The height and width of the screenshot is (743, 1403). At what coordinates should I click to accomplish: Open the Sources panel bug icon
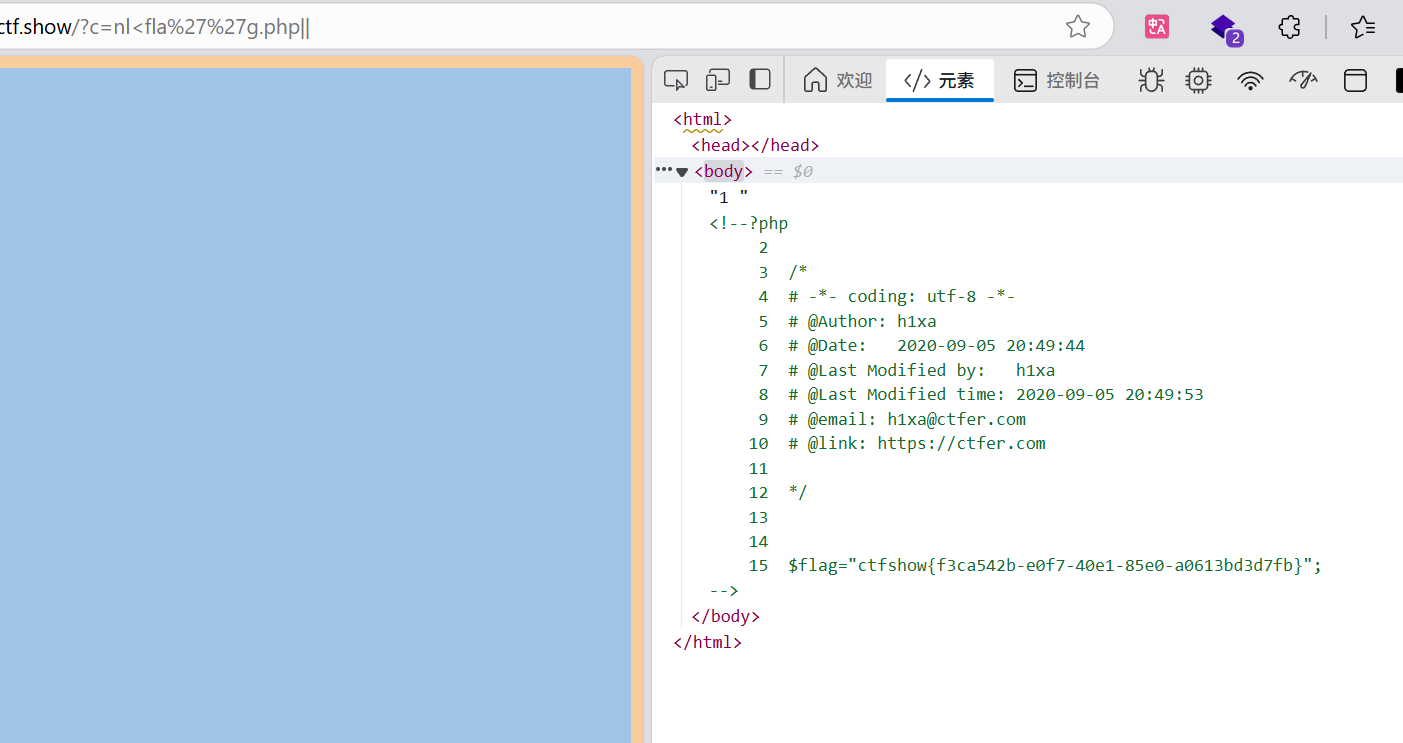click(1151, 81)
